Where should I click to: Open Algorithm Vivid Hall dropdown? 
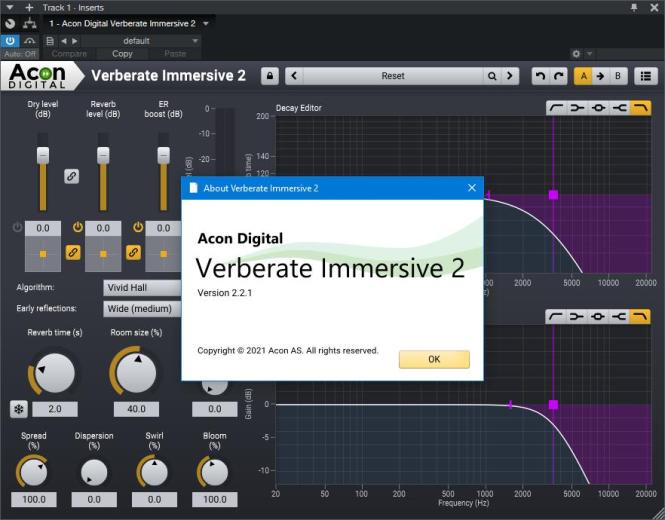[142, 288]
